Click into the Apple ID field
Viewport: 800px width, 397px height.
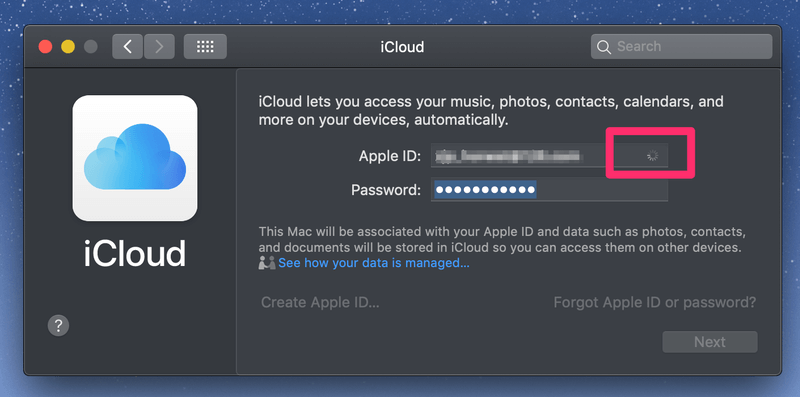[549, 156]
